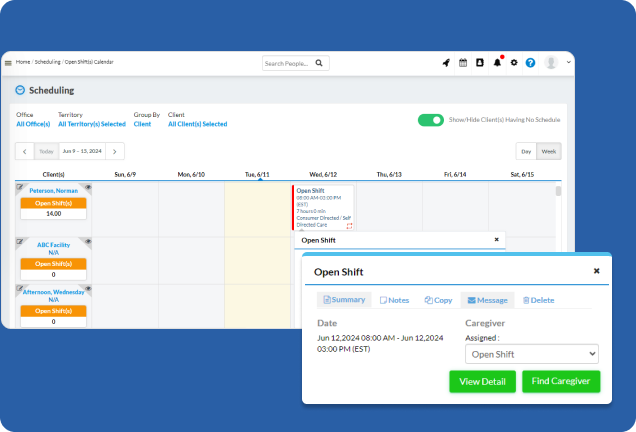Switch the calendar to Week view
The image size is (636, 432).
click(x=549, y=151)
